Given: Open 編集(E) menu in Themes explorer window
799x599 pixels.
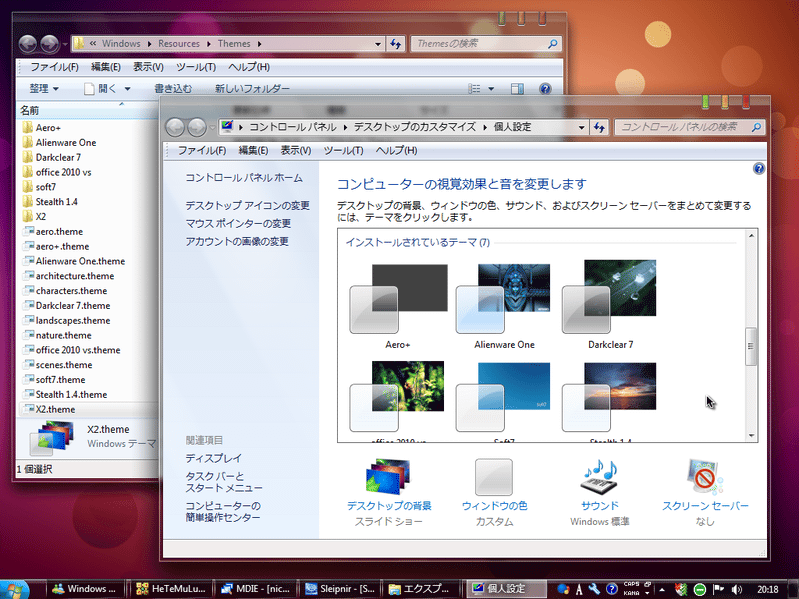Looking at the screenshot, I should tap(105, 67).
